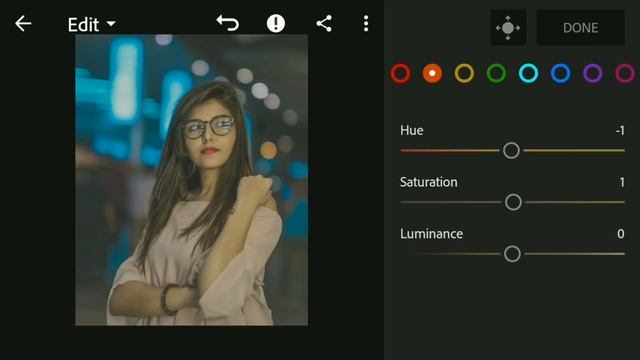Click the Luminance value 0

(621, 234)
